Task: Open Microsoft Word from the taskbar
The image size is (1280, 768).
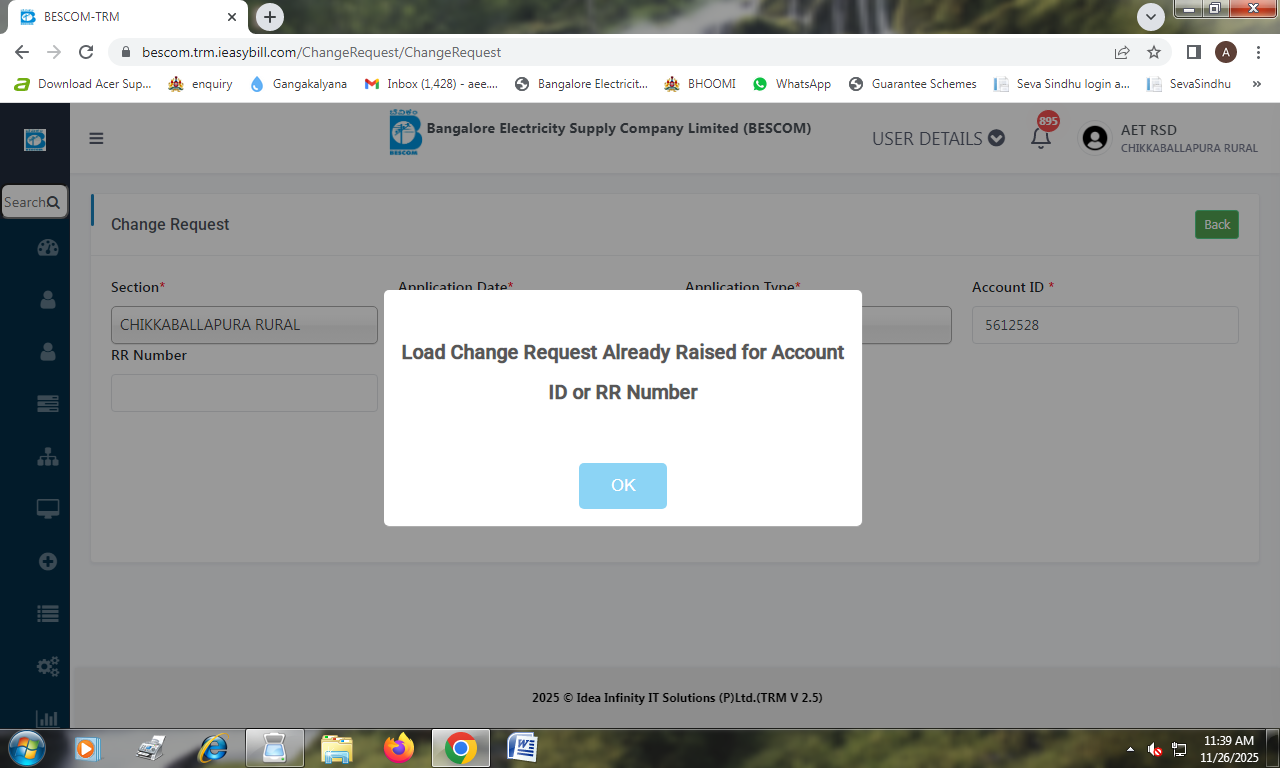Action: [523, 747]
